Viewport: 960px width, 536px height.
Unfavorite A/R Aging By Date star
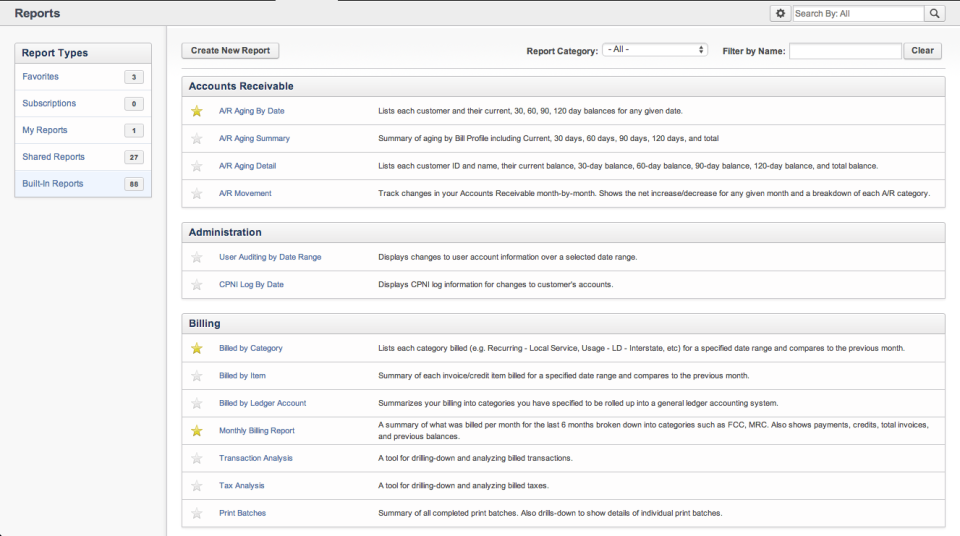tap(197, 111)
